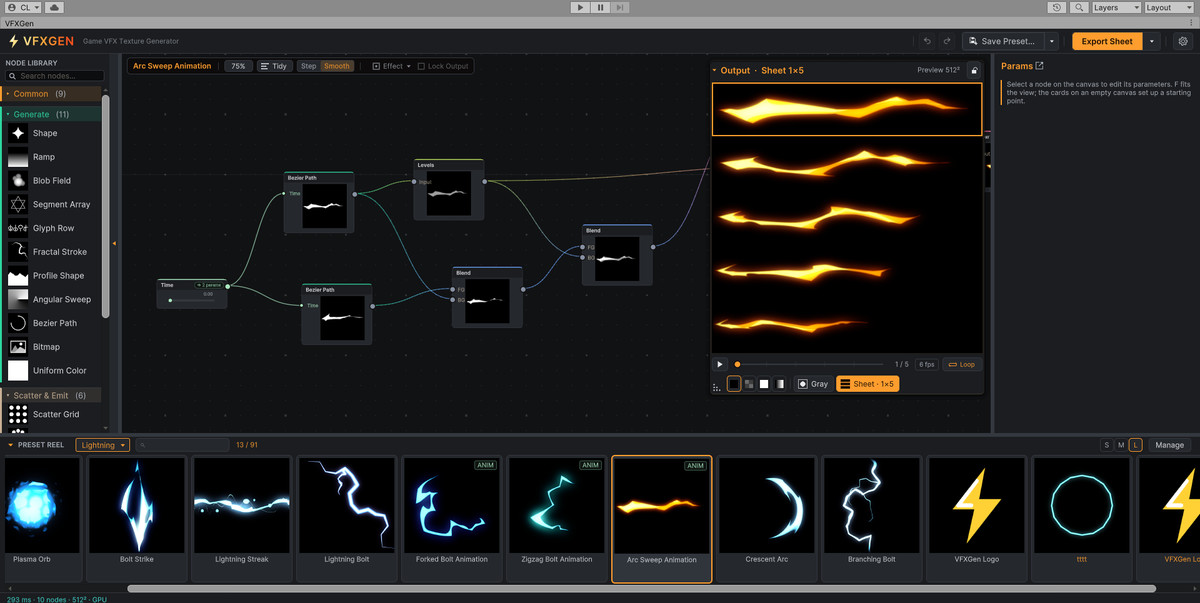Screen dimensions: 1200x603
Task: Open settings via the gear icon
Action: [1183, 41]
